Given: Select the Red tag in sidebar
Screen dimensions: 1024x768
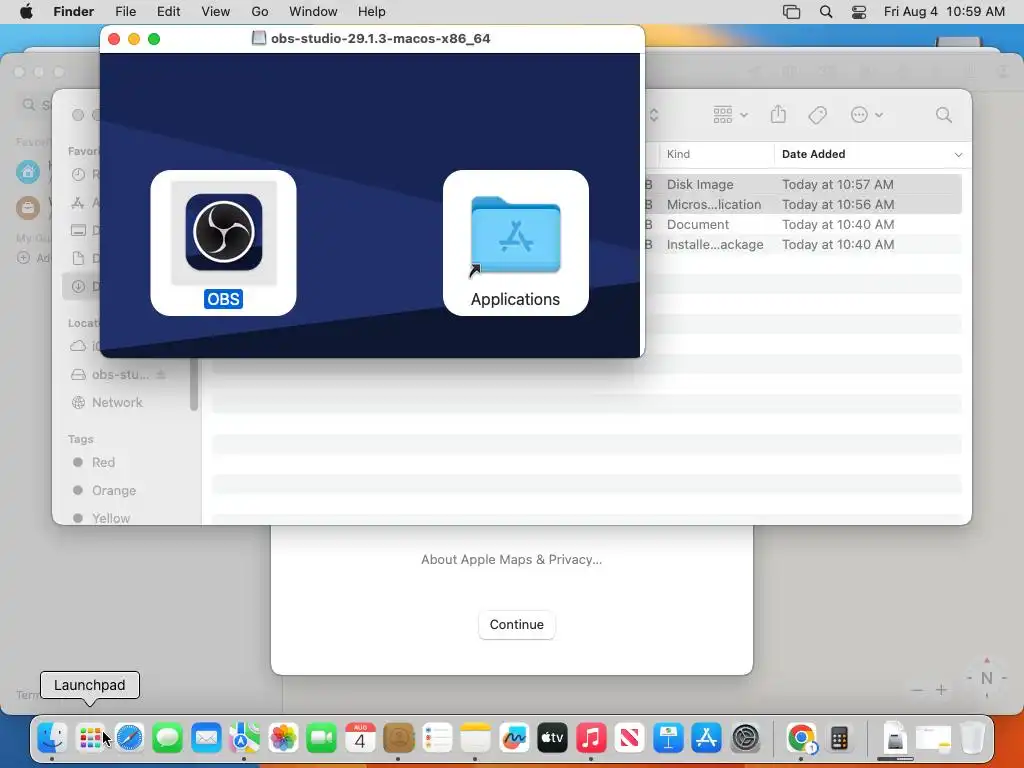Looking at the screenshot, I should tap(103, 462).
